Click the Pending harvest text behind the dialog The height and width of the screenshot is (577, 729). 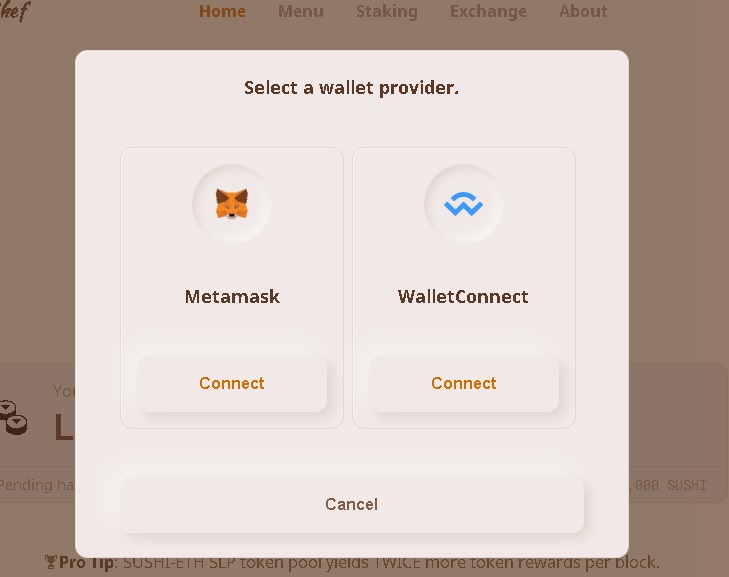(36, 485)
